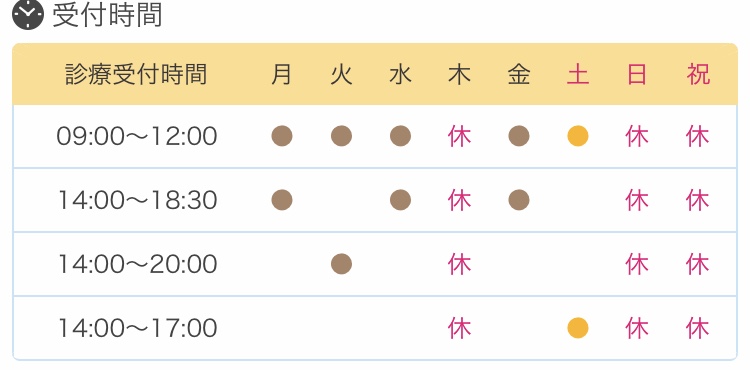Click the 14:00〜20:00 time label
The height and width of the screenshot is (370, 750).
pyautogui.click(x=137, y=264)
